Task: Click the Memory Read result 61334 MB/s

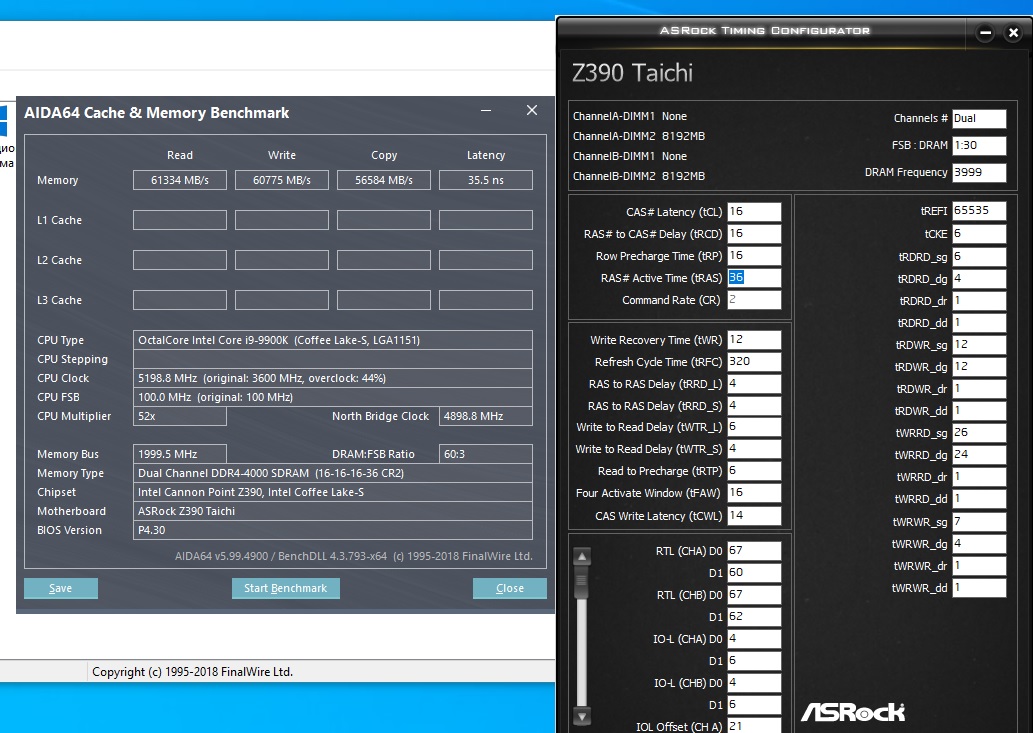Action: pos(180,180)
